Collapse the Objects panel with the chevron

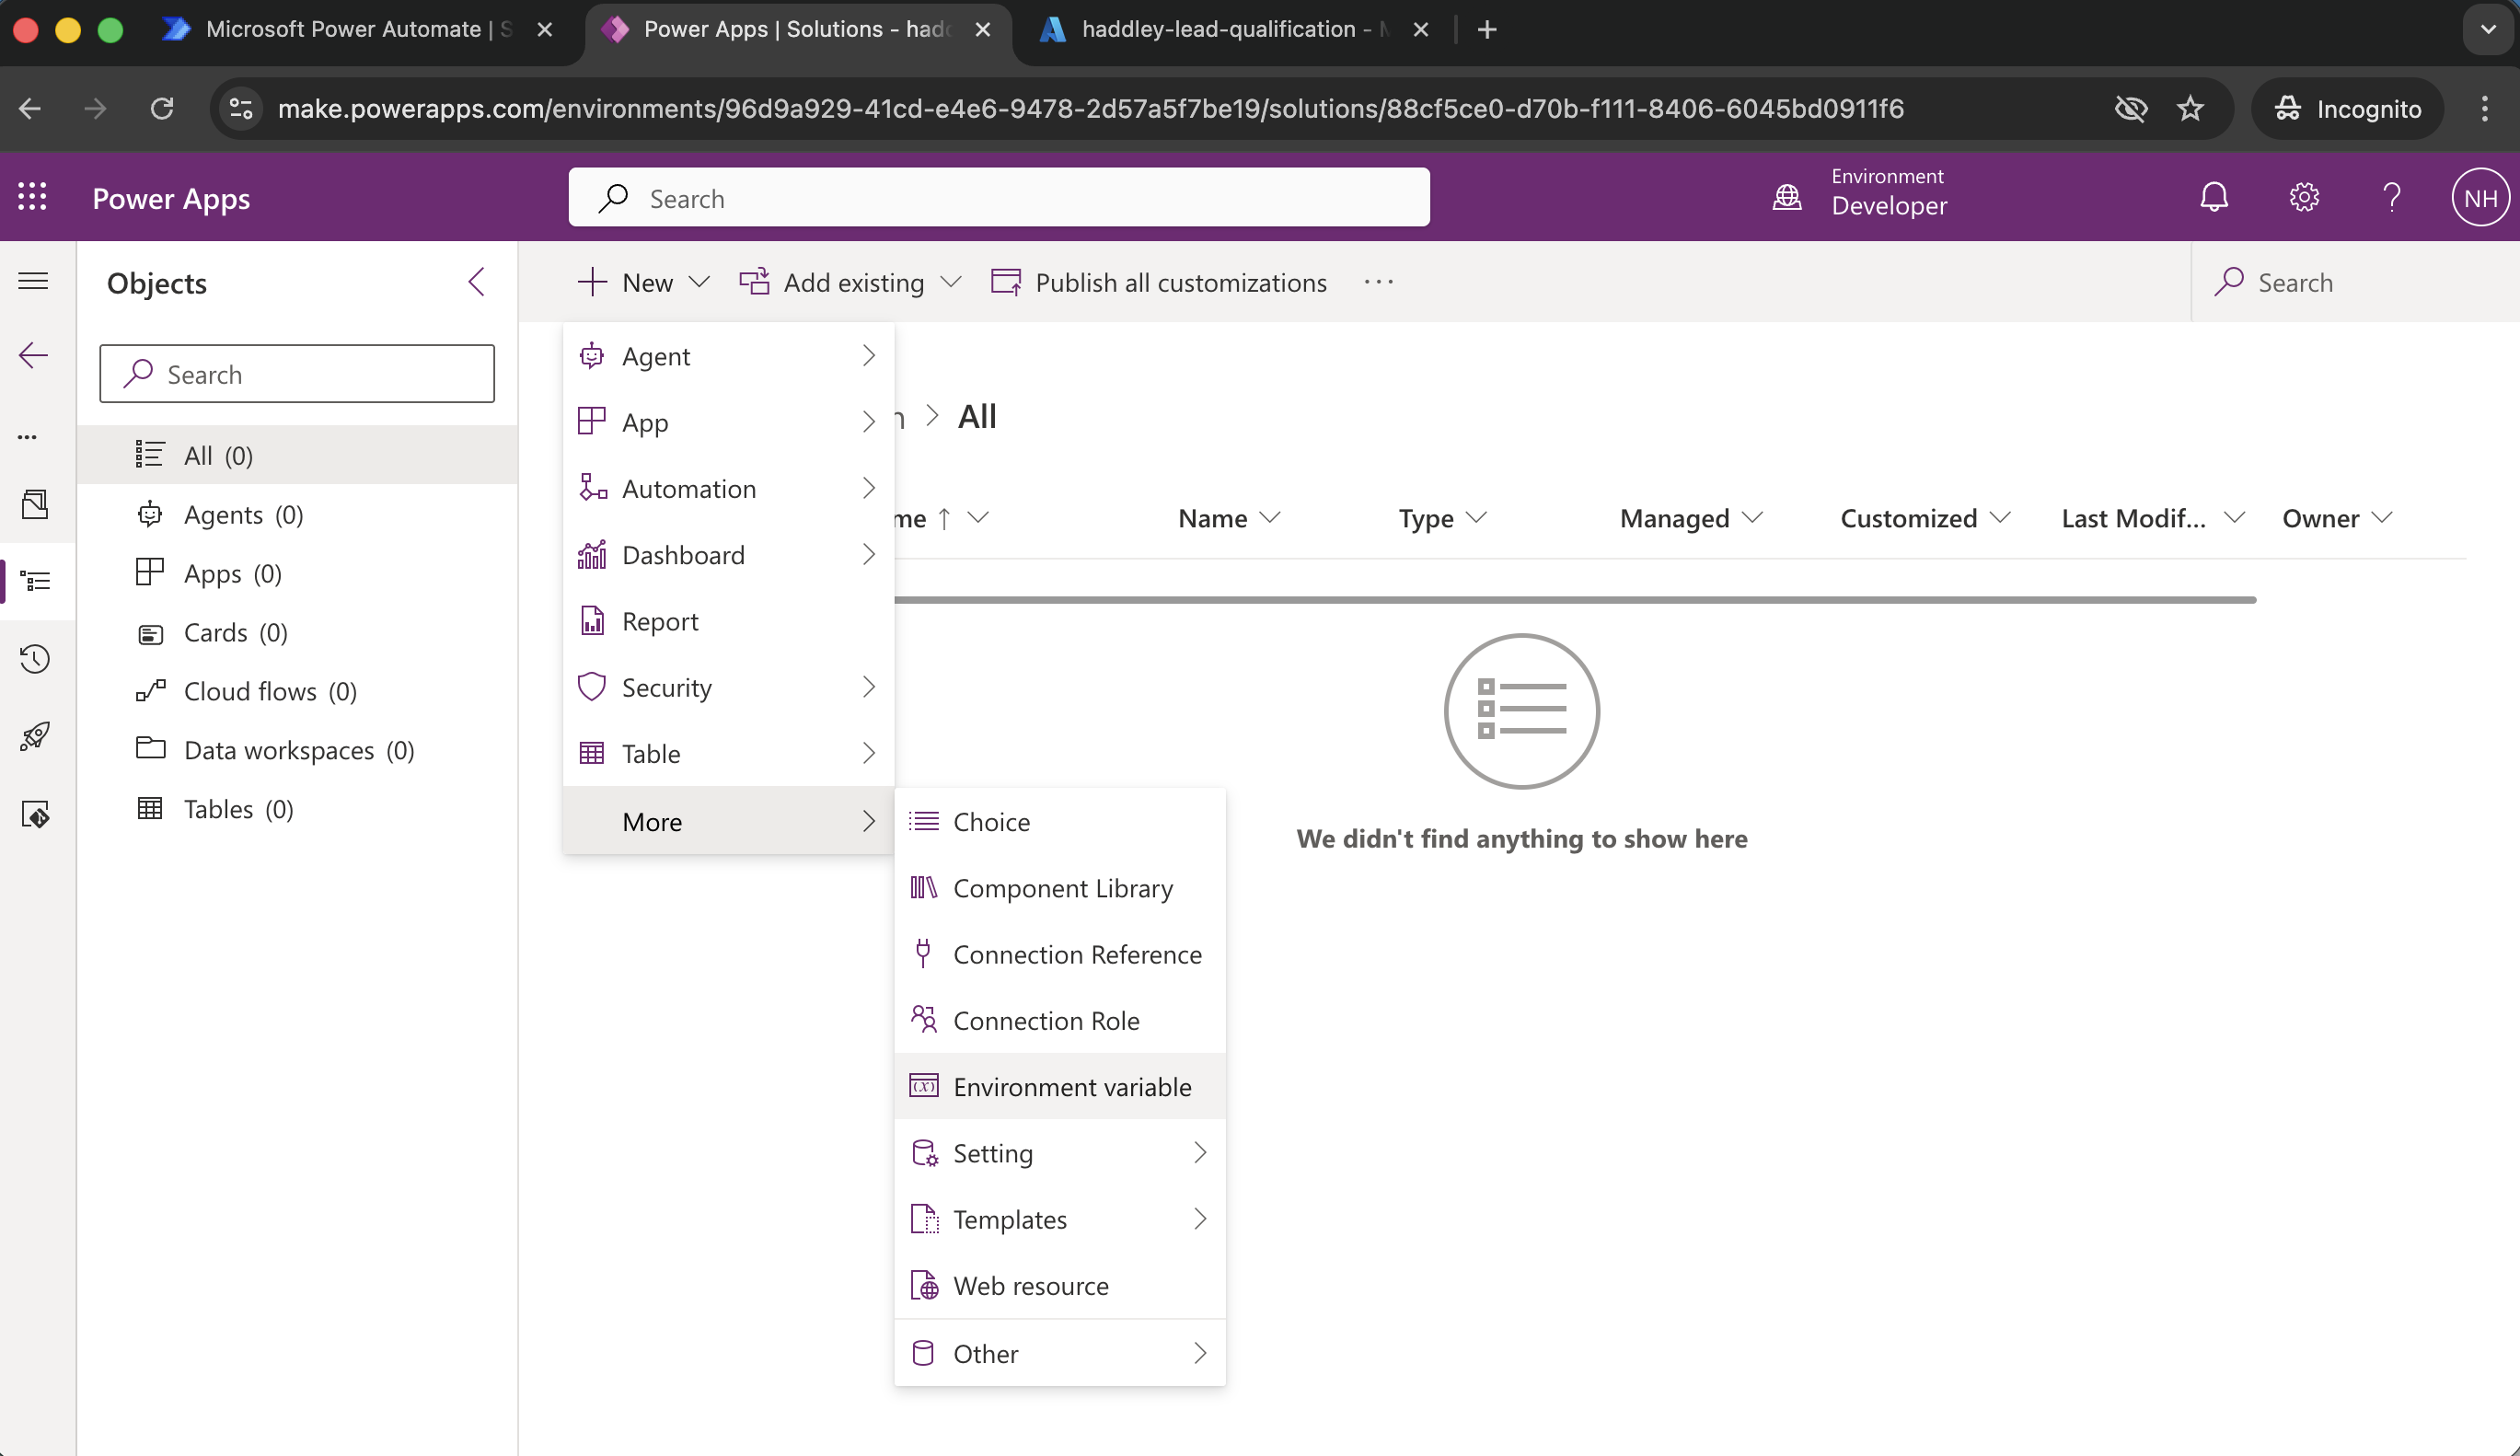tap(477, 282)
